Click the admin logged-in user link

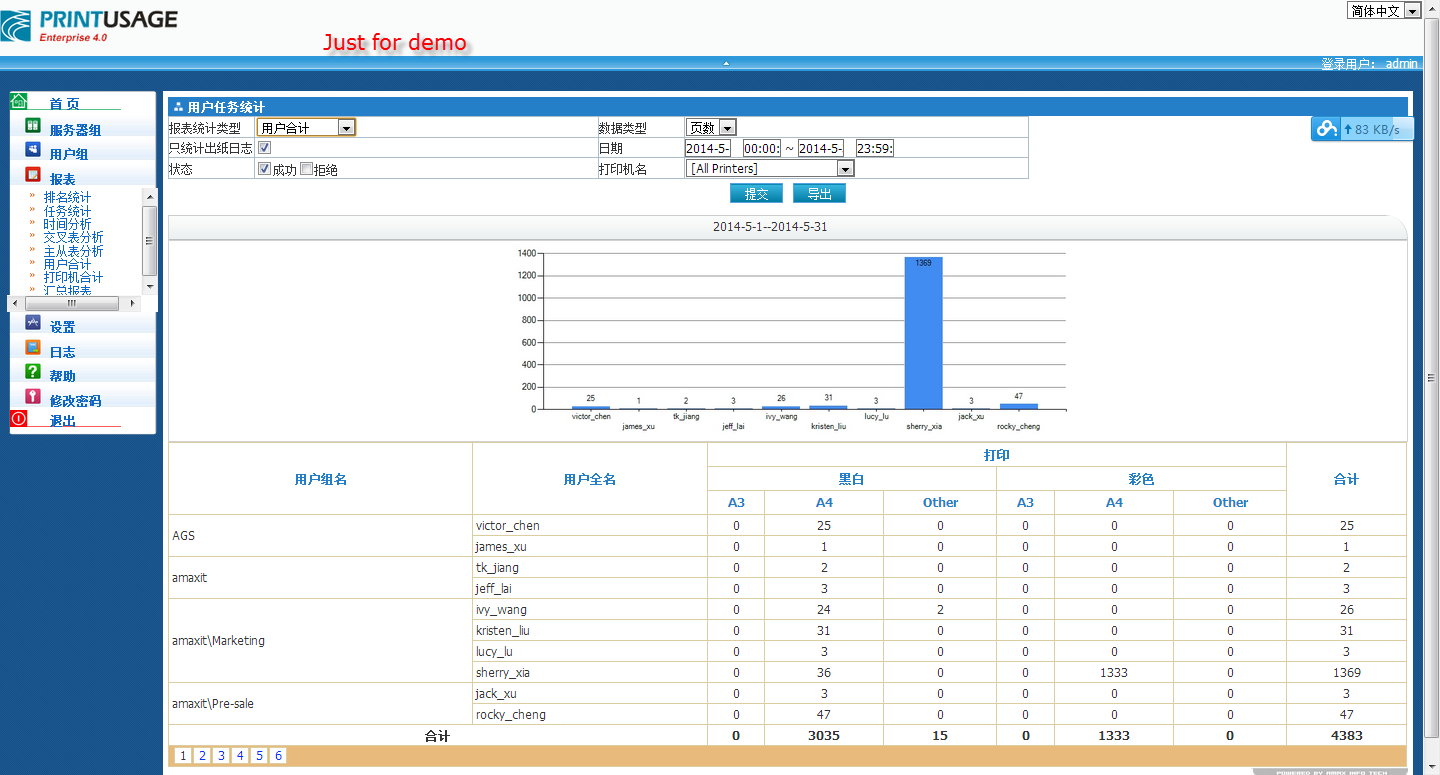(1401, 63)
